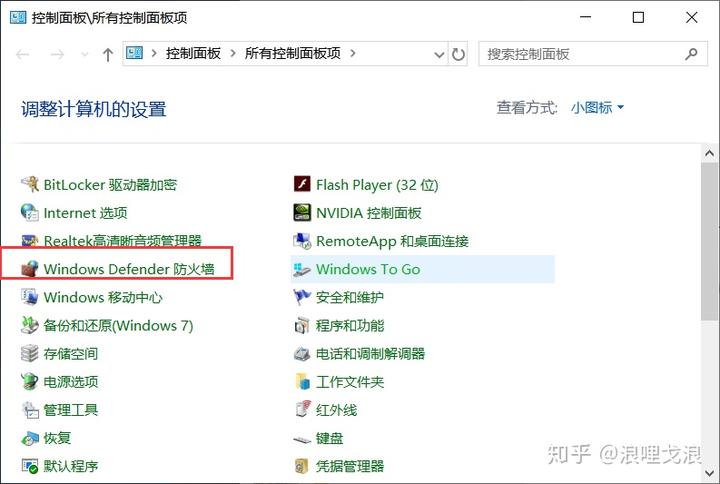Expand chevron before 控制面板 breadcrumb
720x484 pixels.
(154, 53)
